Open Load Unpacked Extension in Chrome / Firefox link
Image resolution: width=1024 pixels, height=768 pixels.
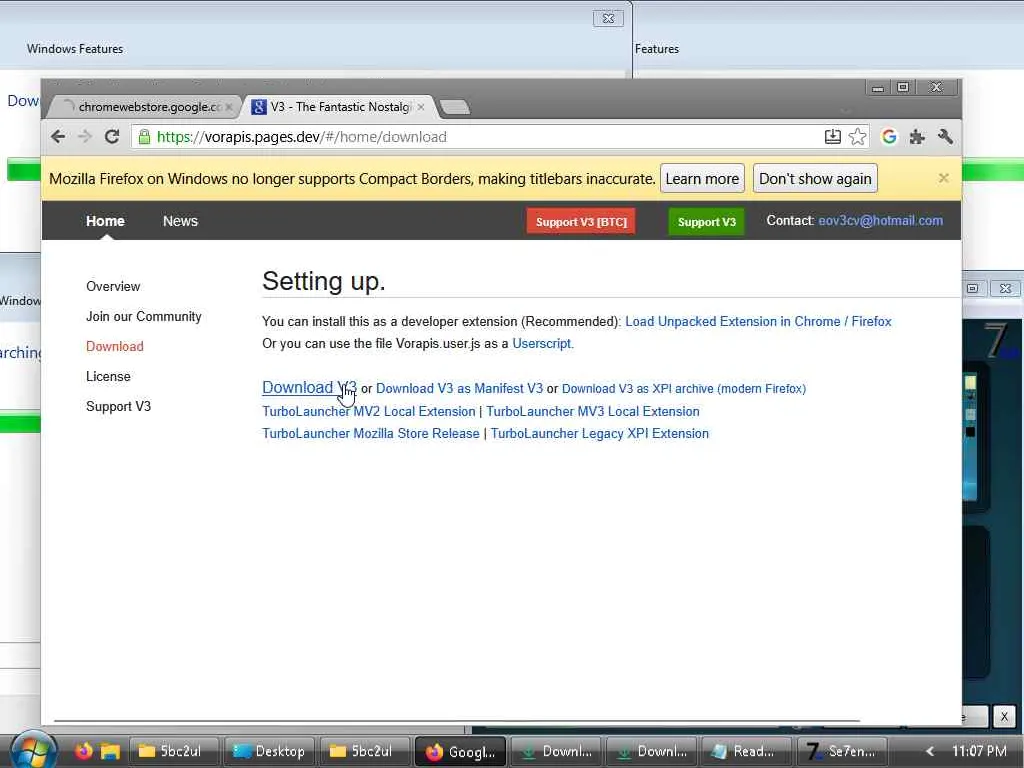[x=758, y=321]
